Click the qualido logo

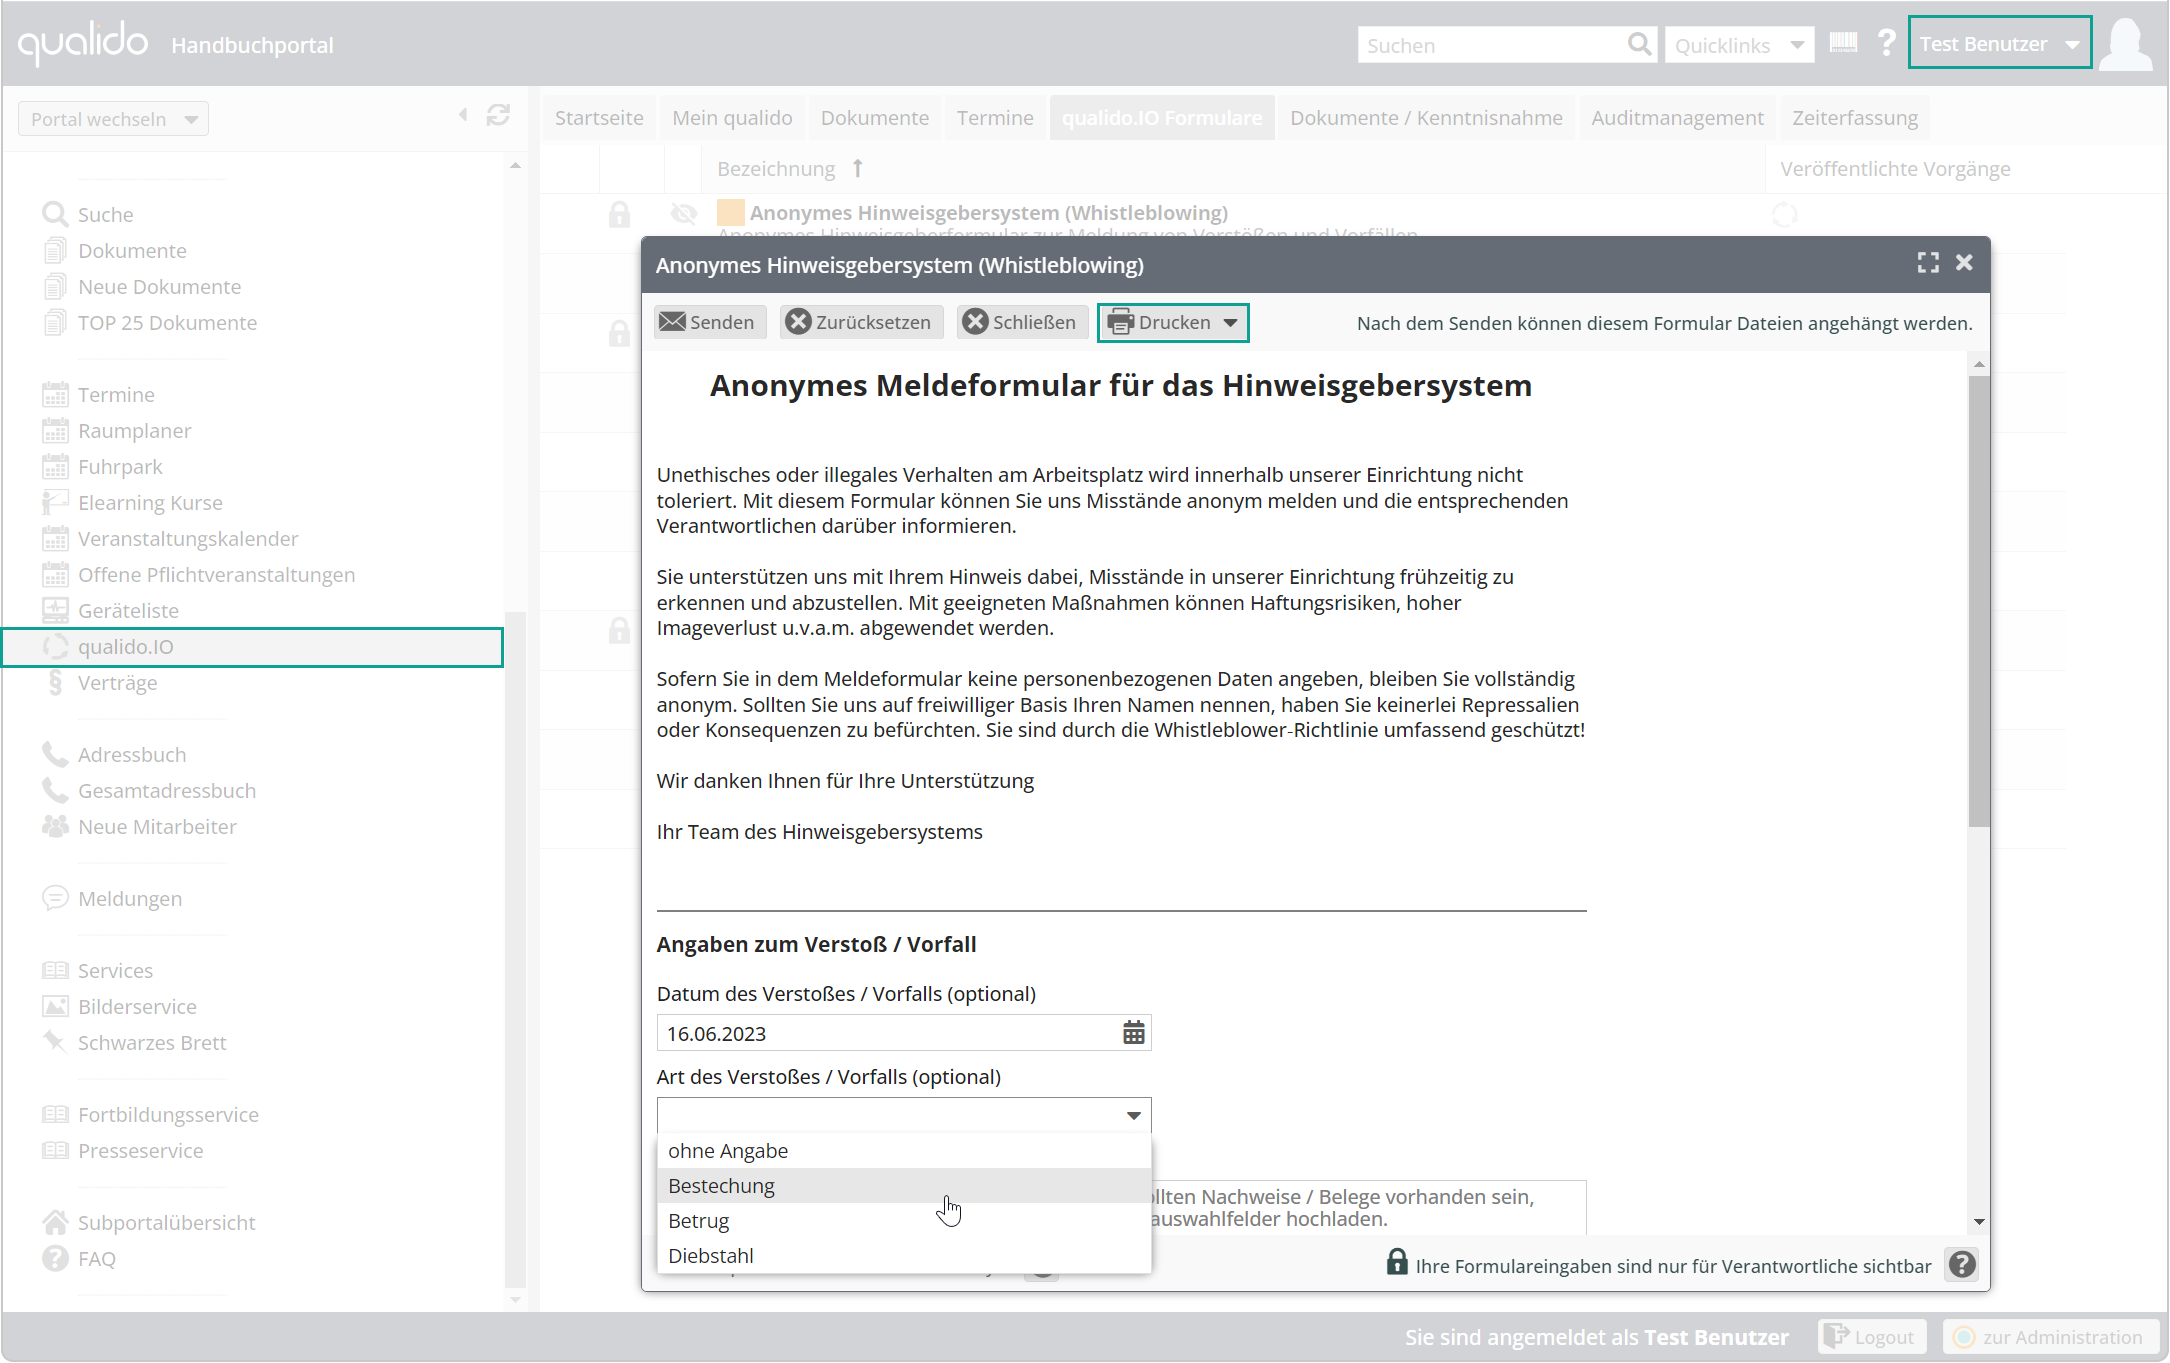pyautogui.click(x=83, y=43)
